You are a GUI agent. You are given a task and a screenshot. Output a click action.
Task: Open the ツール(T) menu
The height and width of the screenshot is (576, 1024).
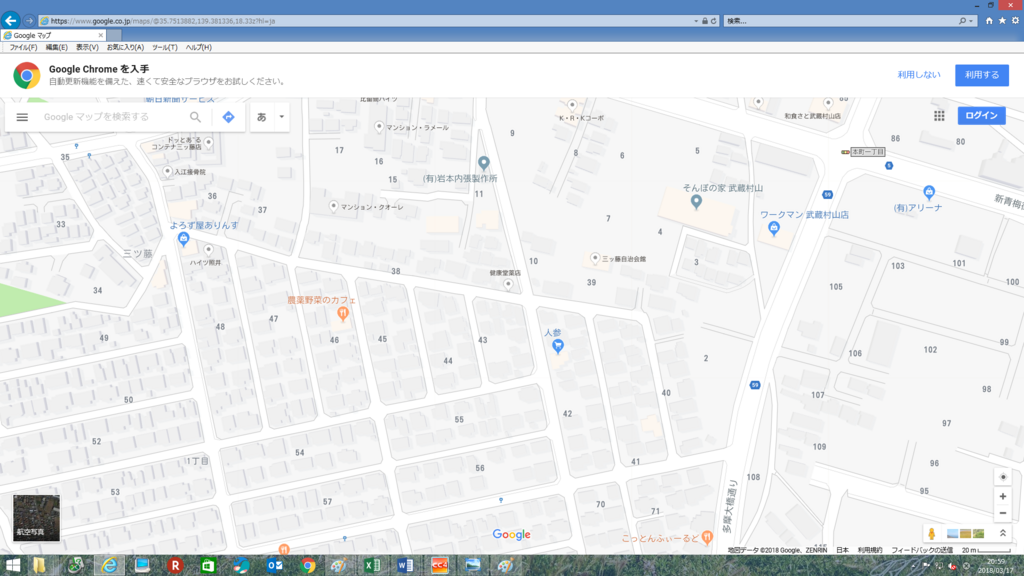coord(165,48)
